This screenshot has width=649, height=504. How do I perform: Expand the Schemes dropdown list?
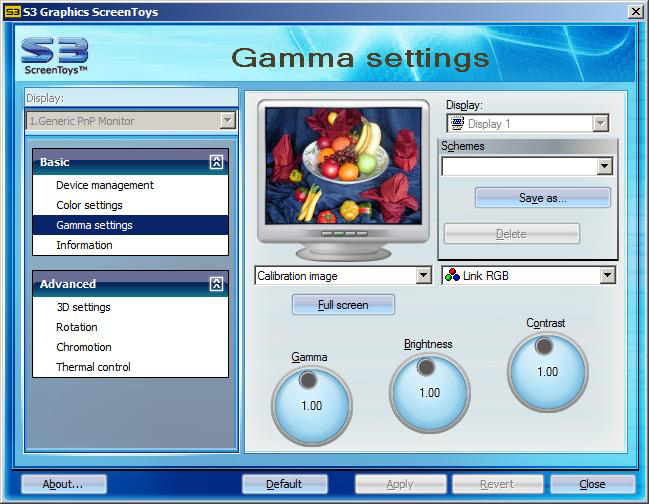603,166
